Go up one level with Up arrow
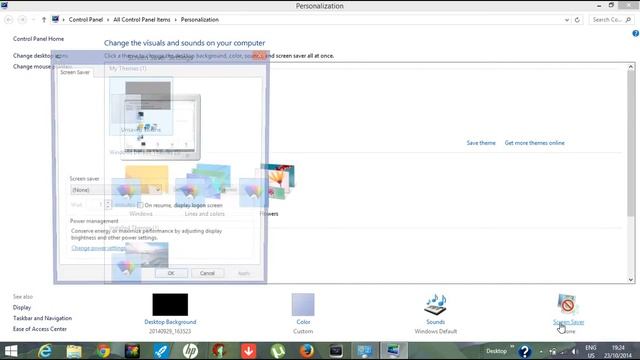The width and height of the screenshot is (640, 360). coord(44,20)
